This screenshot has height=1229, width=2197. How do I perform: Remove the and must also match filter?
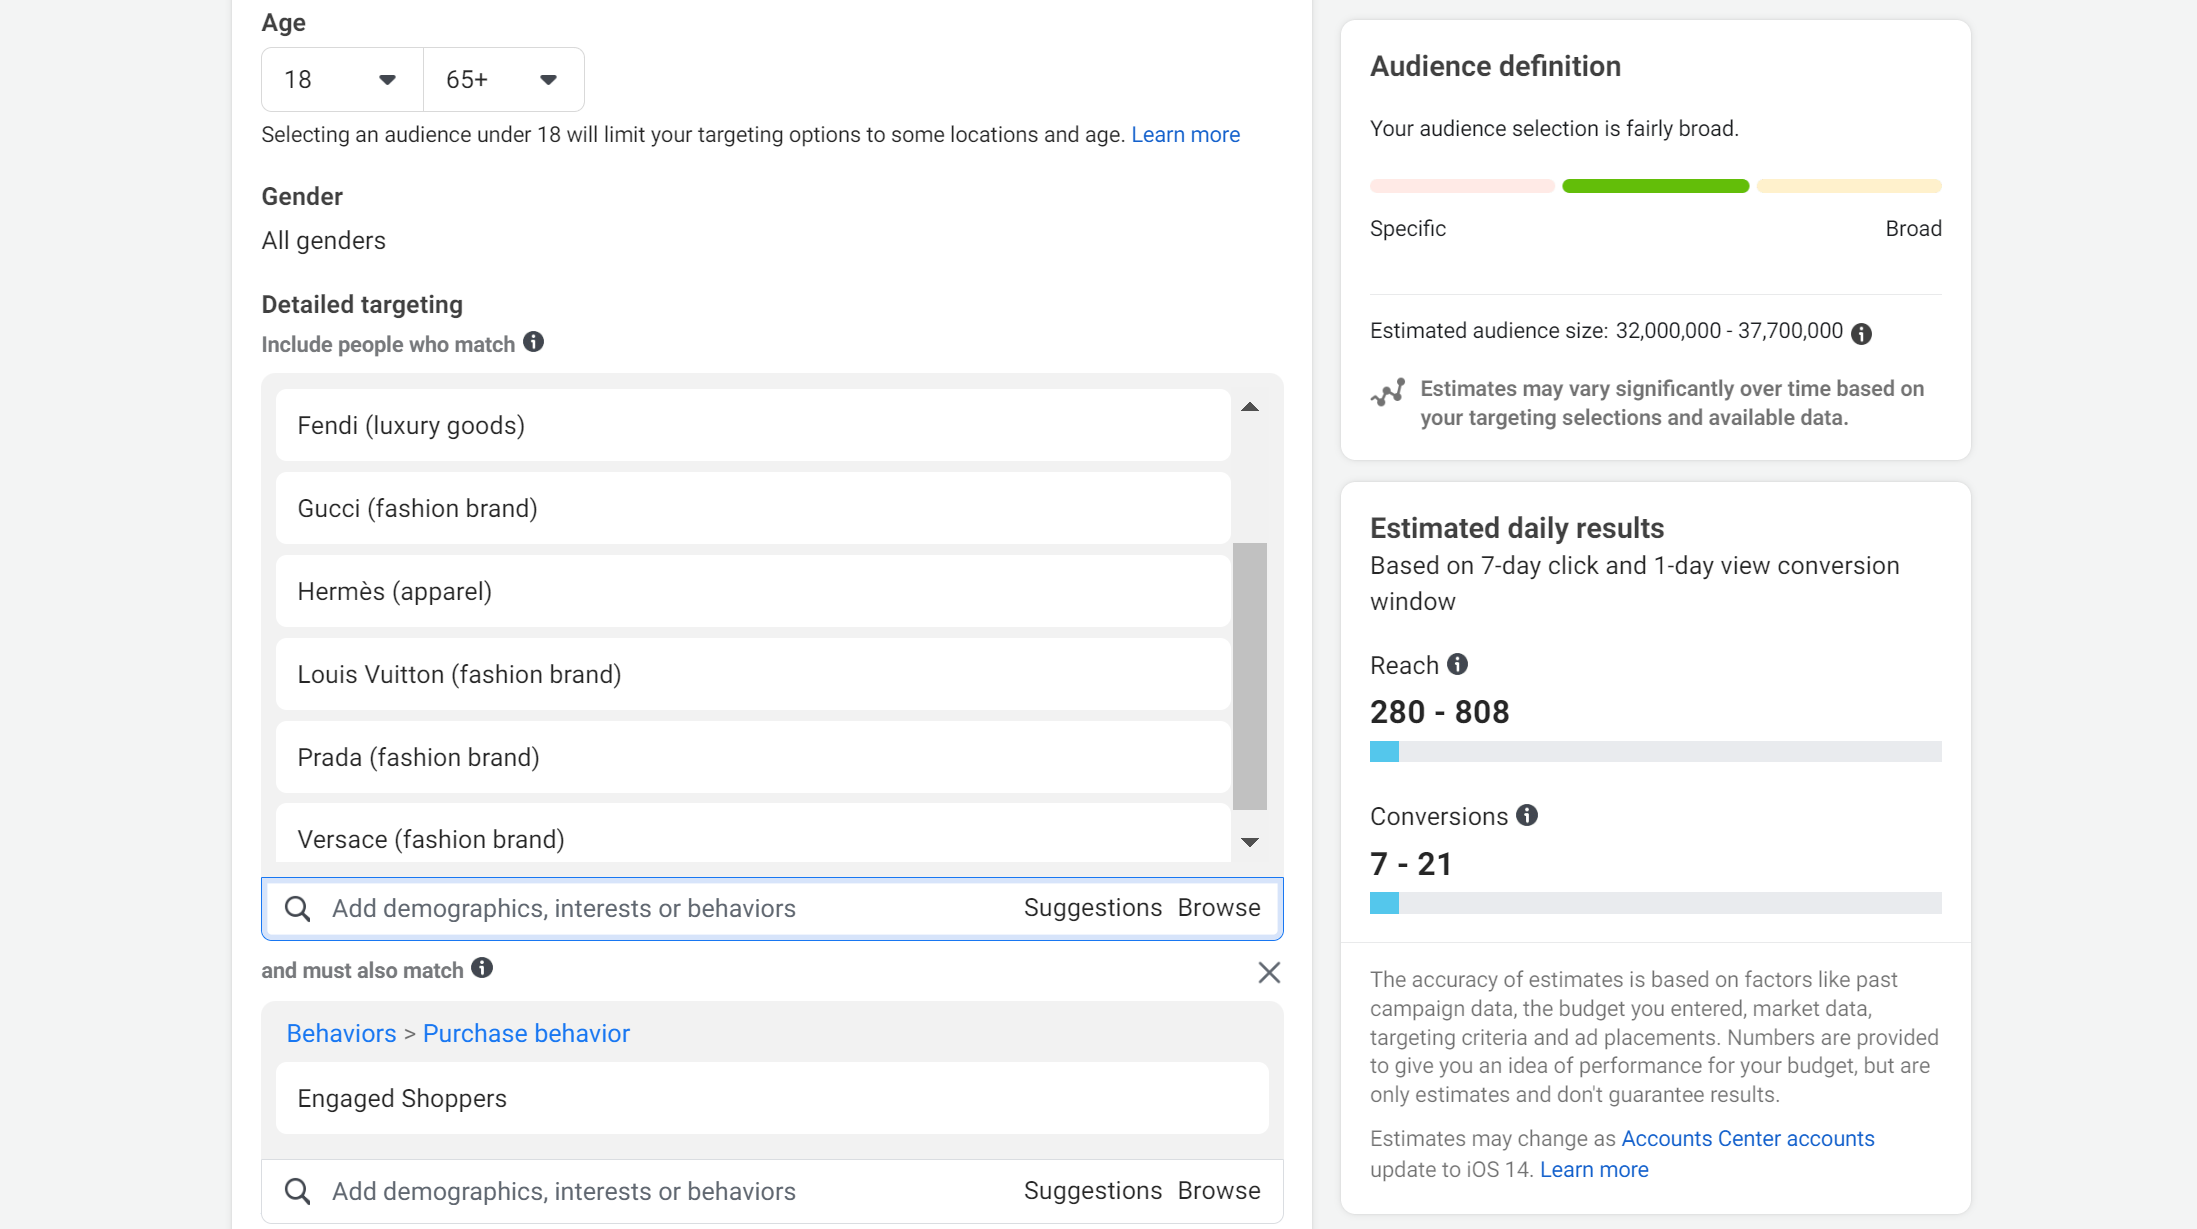(1269, 972)
